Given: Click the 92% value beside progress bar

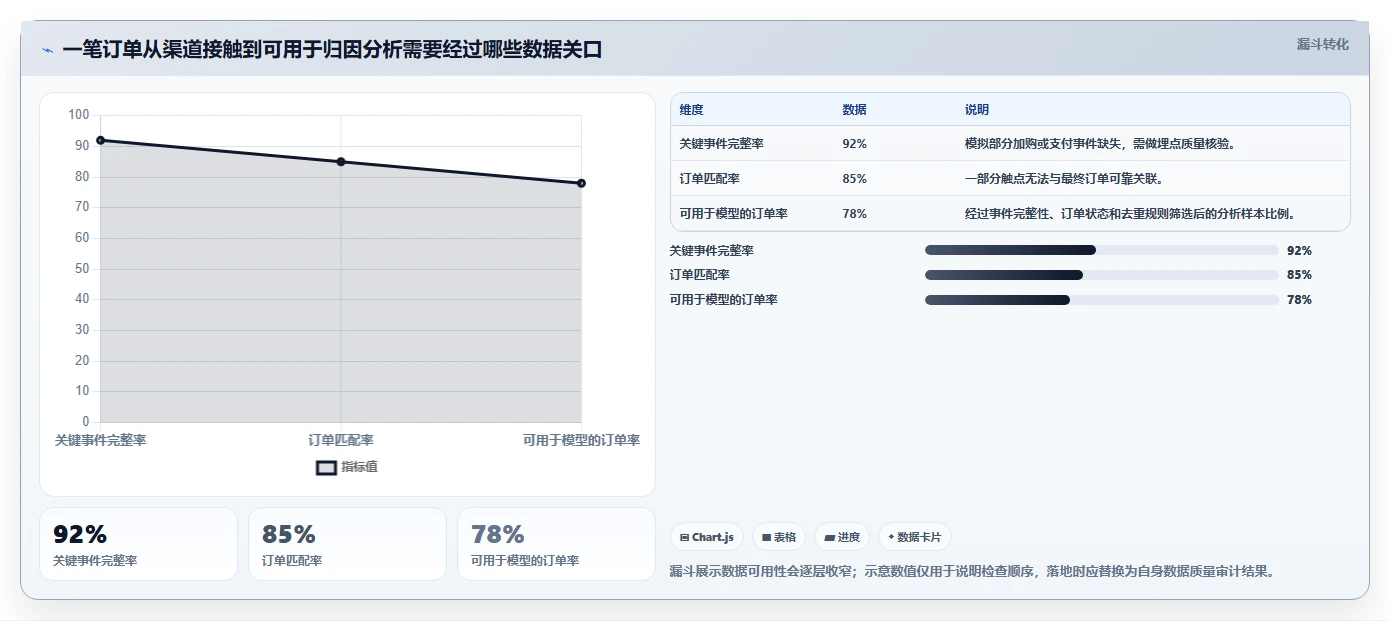Looking at the screenshot, I should [1299, 251].
